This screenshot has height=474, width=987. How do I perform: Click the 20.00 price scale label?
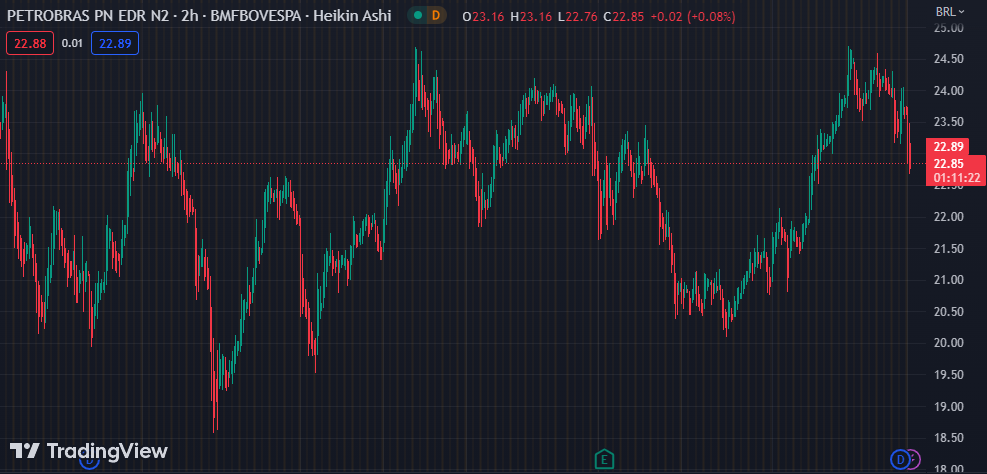click(x=949, y=343)
